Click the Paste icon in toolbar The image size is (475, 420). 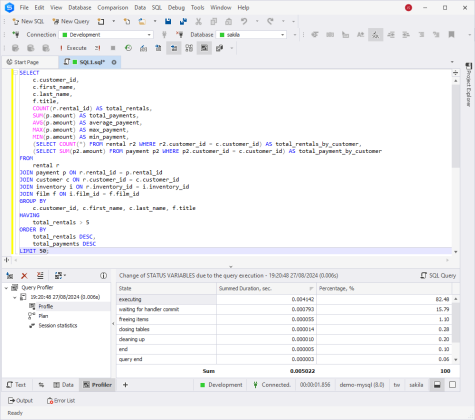click(229, 21)
